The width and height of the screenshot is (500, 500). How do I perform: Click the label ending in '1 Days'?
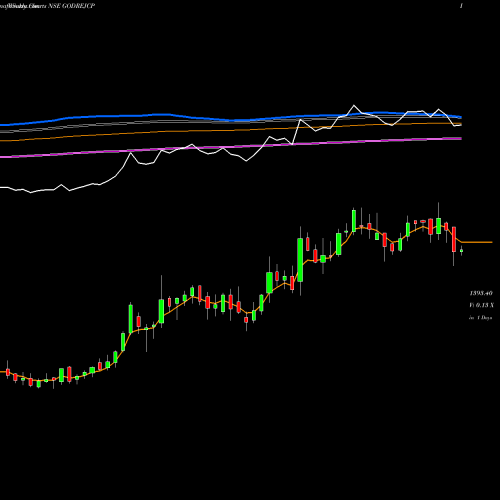[480, 318]
